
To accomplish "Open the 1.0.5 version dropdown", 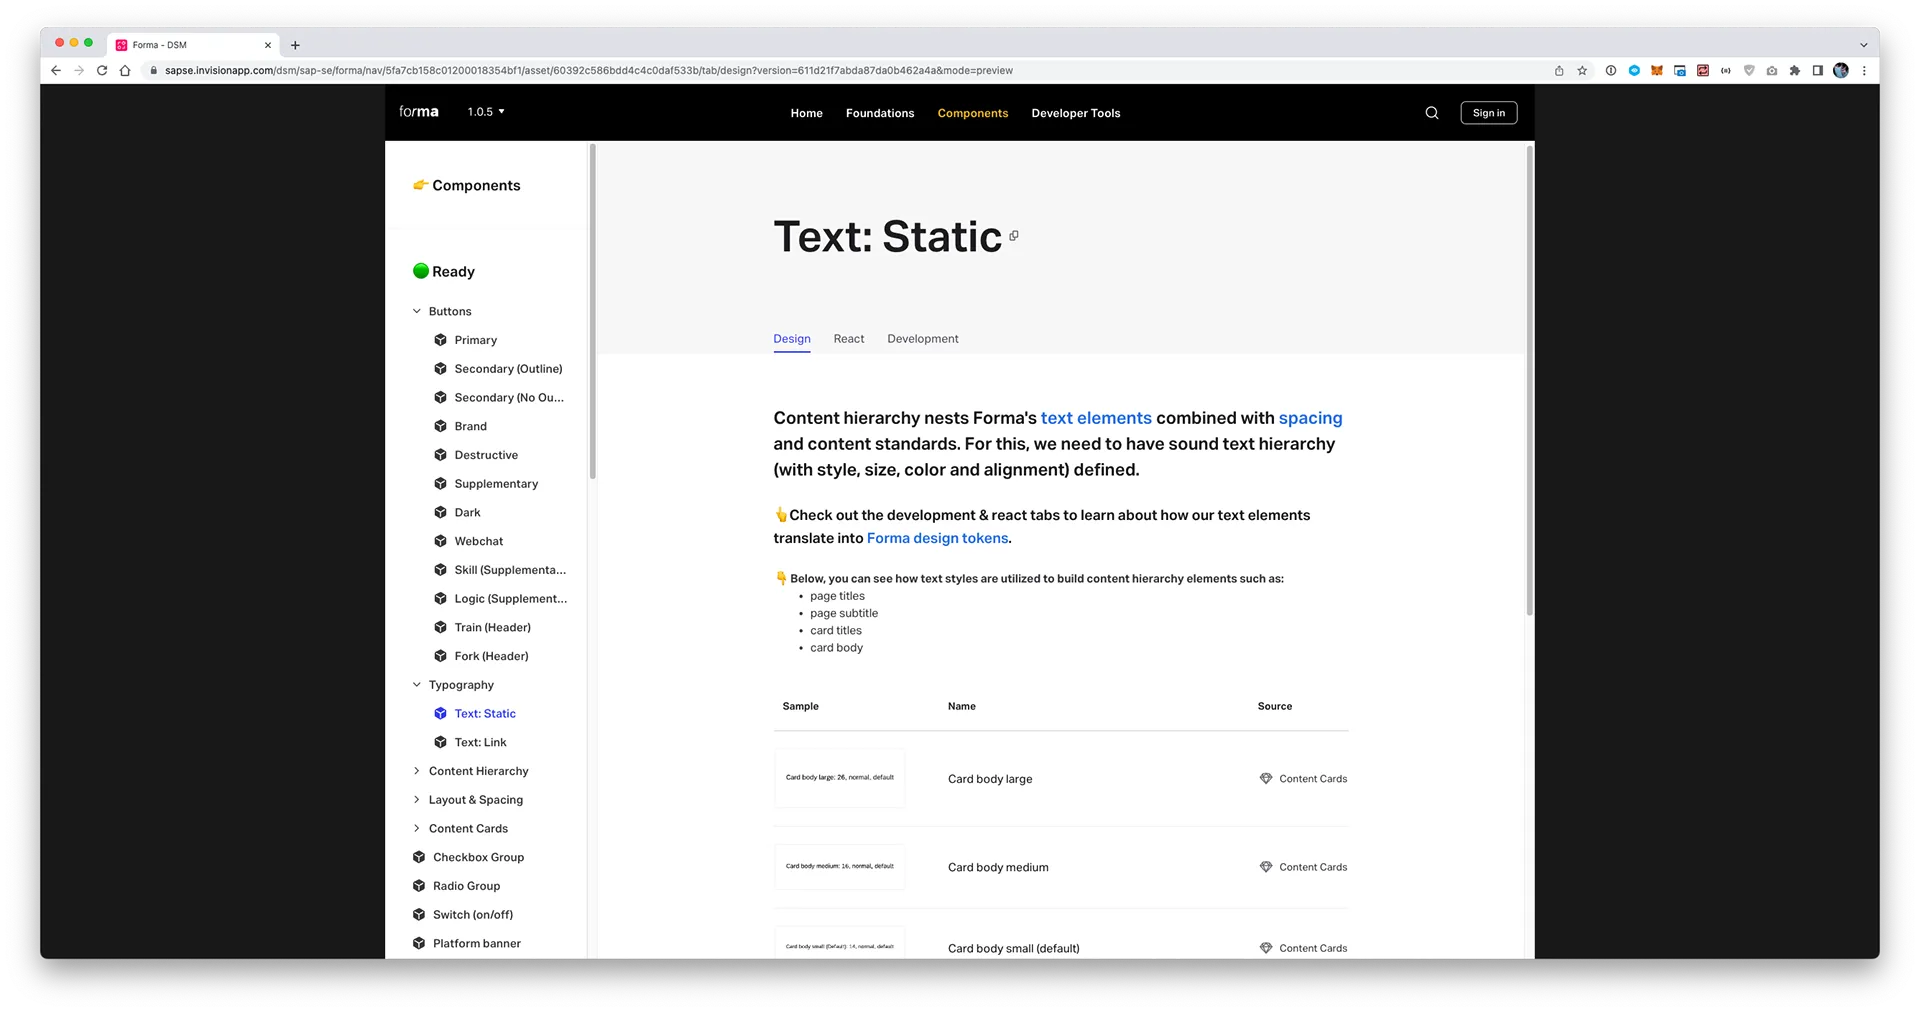I will point(486,112).
